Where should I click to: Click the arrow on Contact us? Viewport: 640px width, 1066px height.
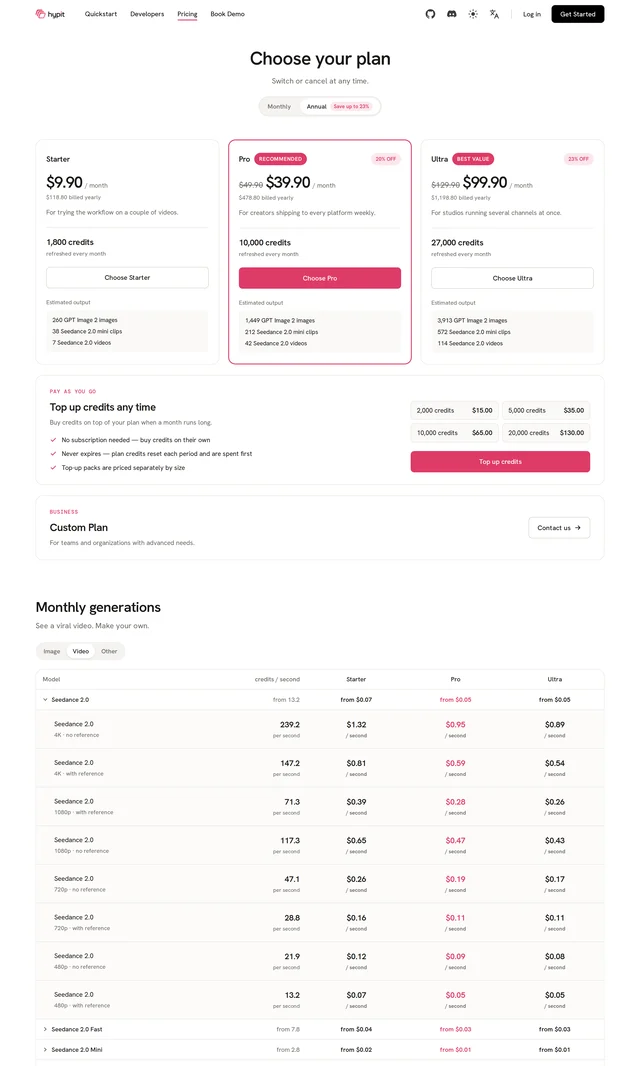(578, 528)
